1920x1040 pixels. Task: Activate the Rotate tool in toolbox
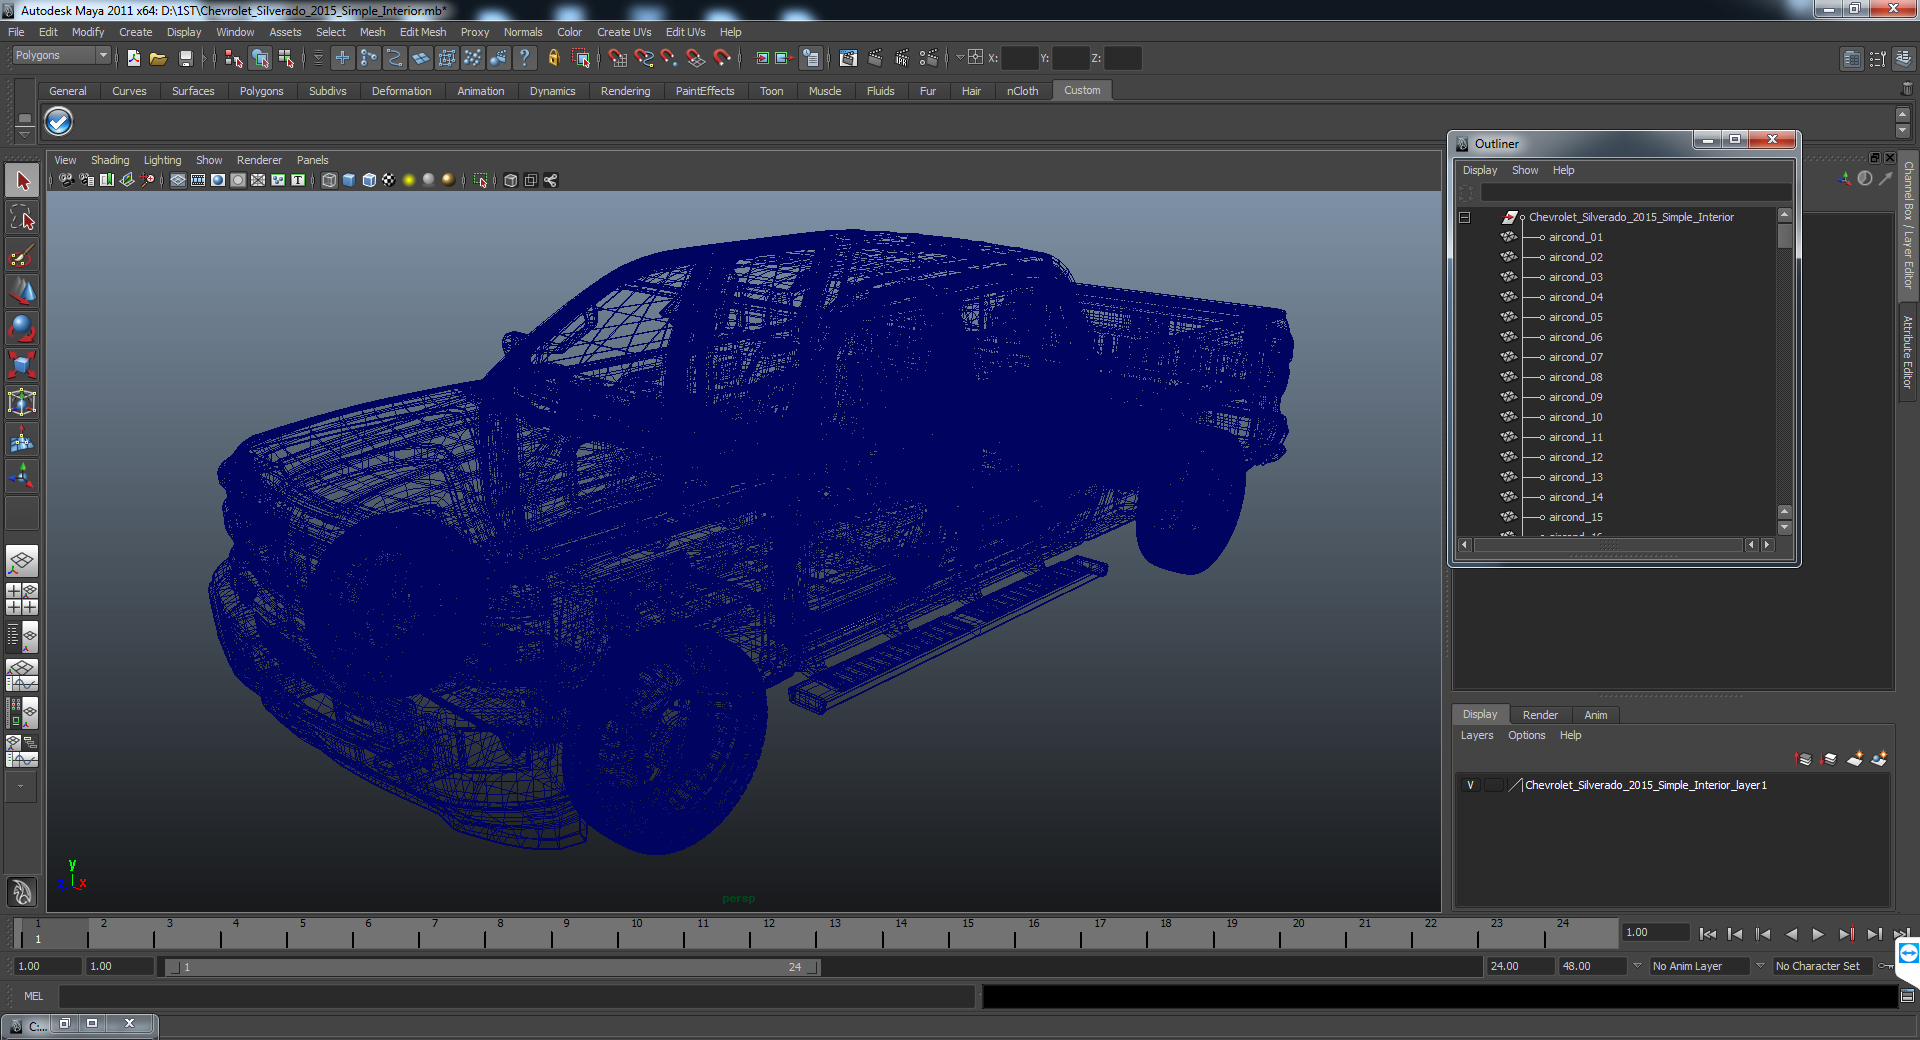pos(22,328)
